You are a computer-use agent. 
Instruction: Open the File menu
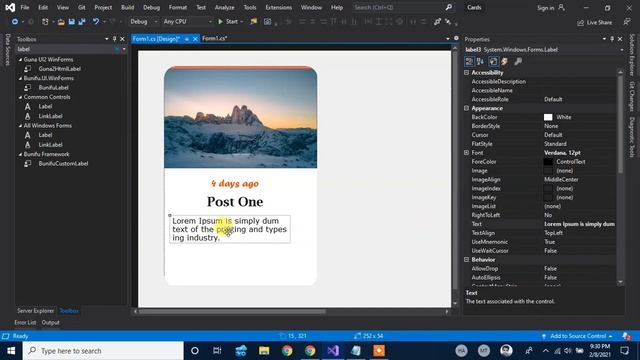(25, 7)
